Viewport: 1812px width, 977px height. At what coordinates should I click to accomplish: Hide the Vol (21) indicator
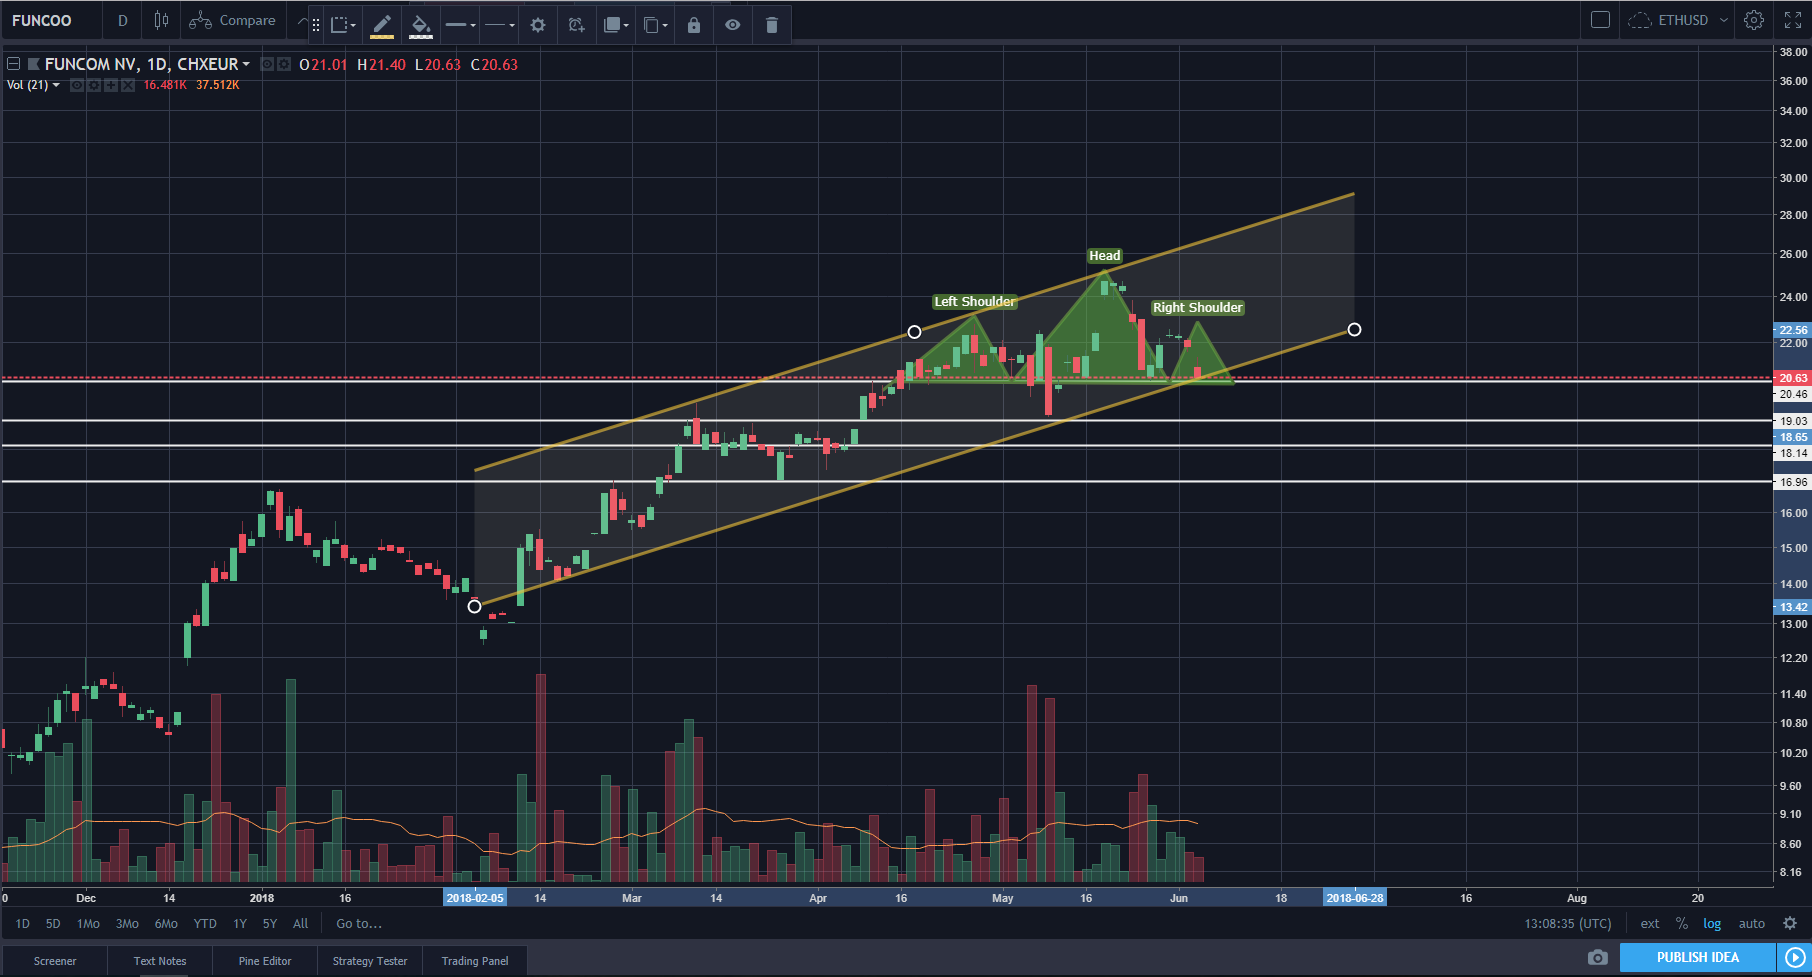click(x=77, y=85)
